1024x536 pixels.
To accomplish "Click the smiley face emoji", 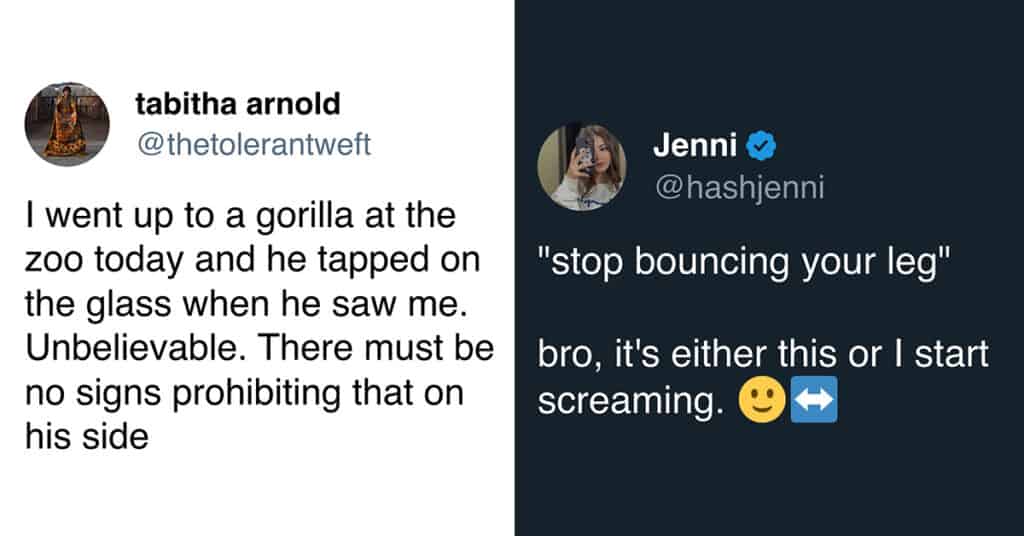I will [756, 402].
